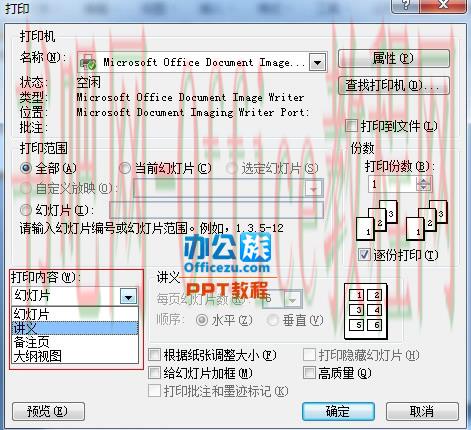471x430 pixels.
Task: Select the 幻灯片 range radio button
Action: point(26,210)
